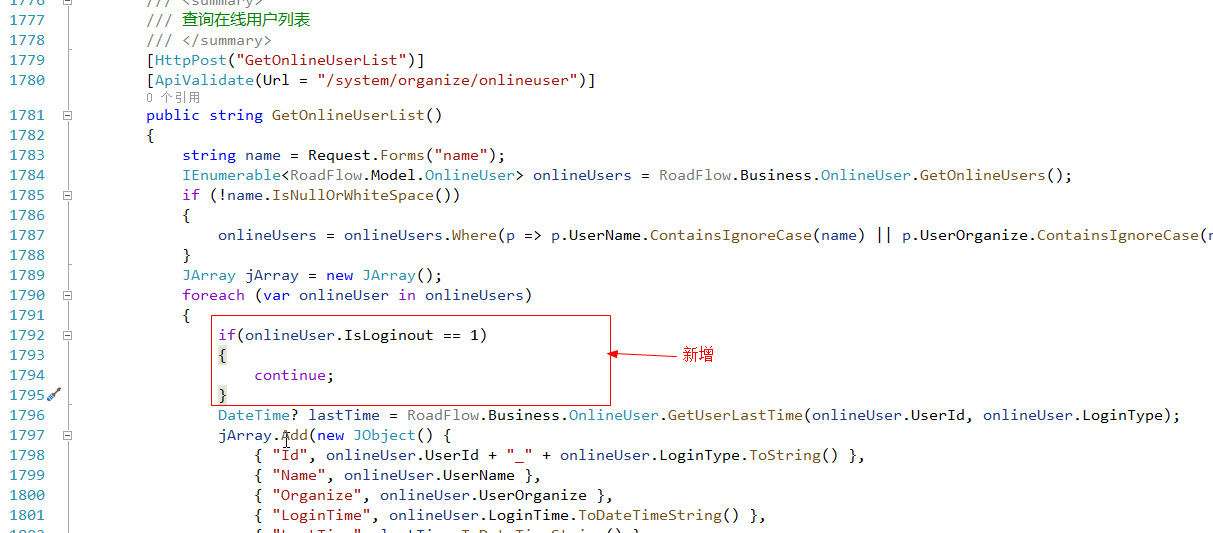Click line number 1779 in the gutter
This screenshot has width=1213, height=533.
27,60
